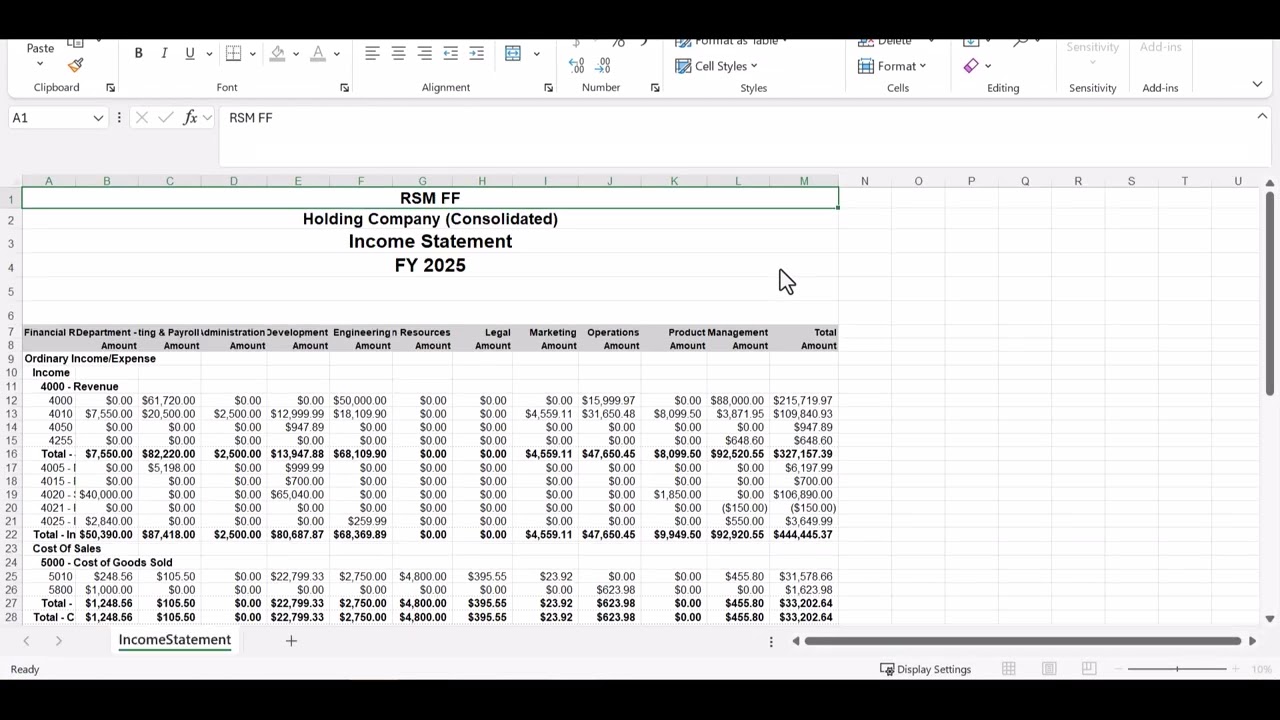Select column N header
This screenshot has width=1280, height=720.
(x=865, y=181)
